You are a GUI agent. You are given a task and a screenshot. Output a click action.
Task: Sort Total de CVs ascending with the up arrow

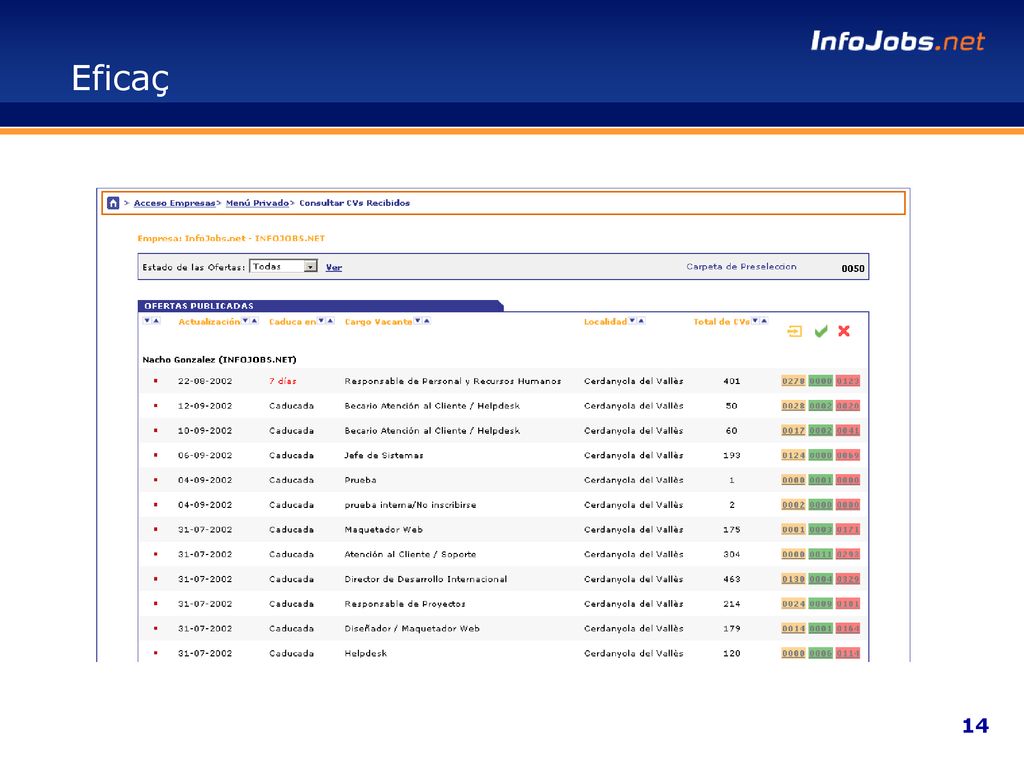pyautogui.click(x=764, y=321)
